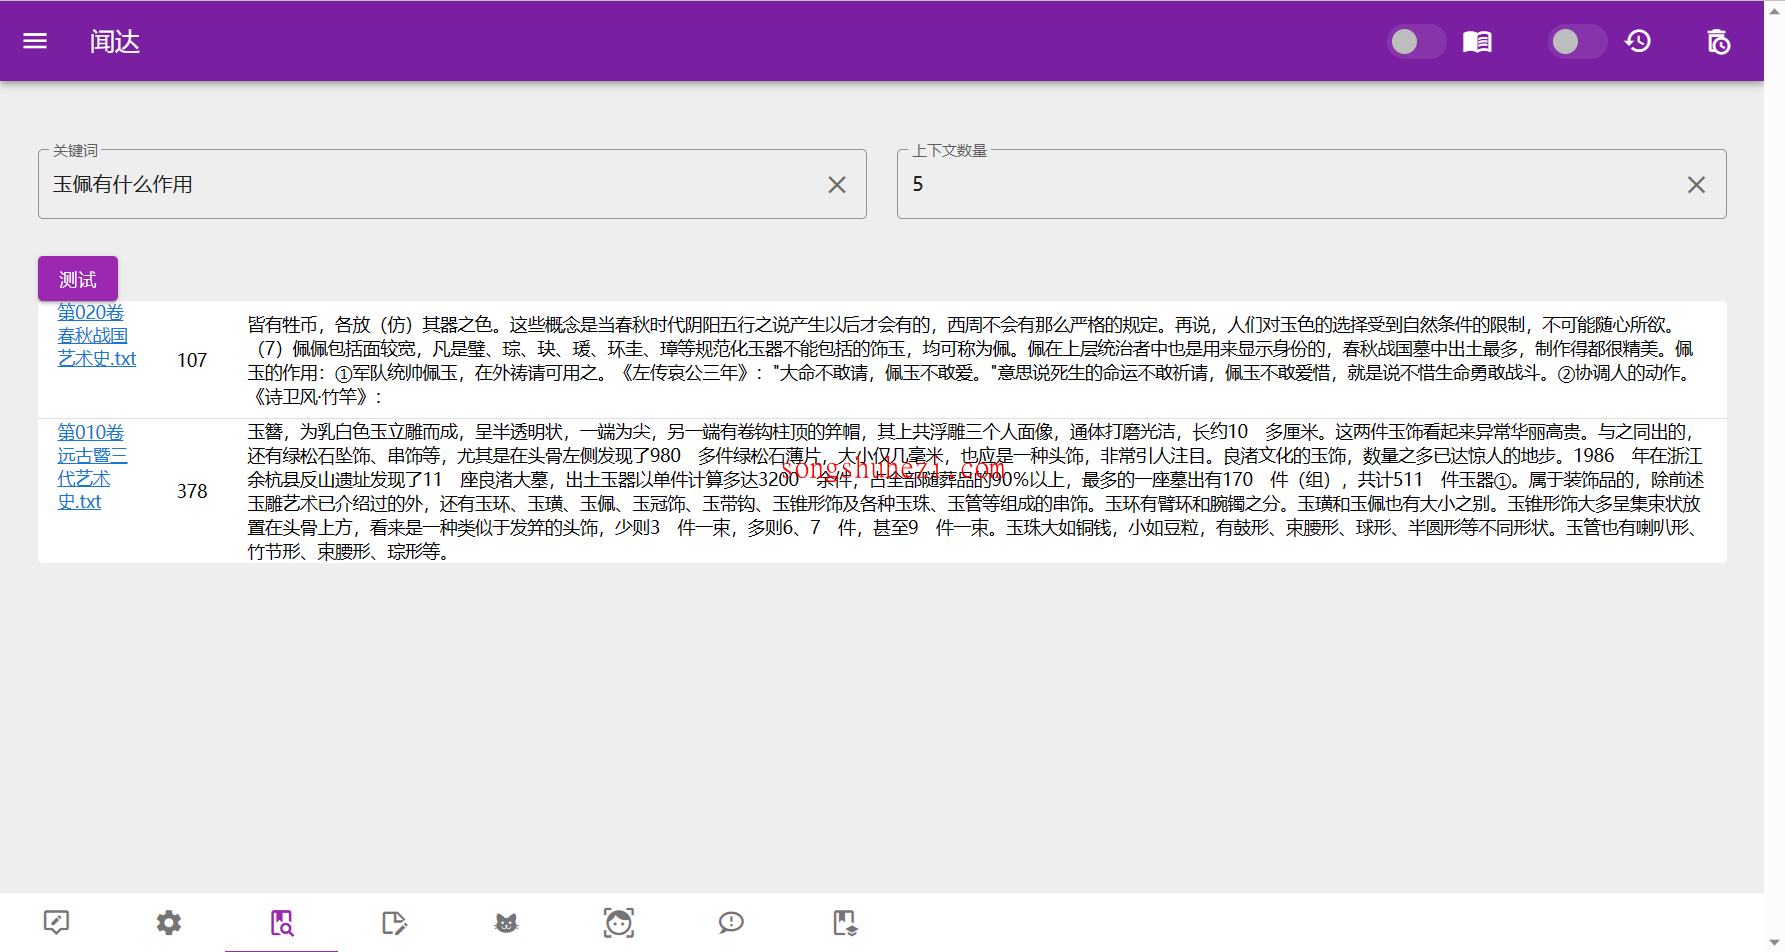Click the open book reading icon

point(1477,41)
